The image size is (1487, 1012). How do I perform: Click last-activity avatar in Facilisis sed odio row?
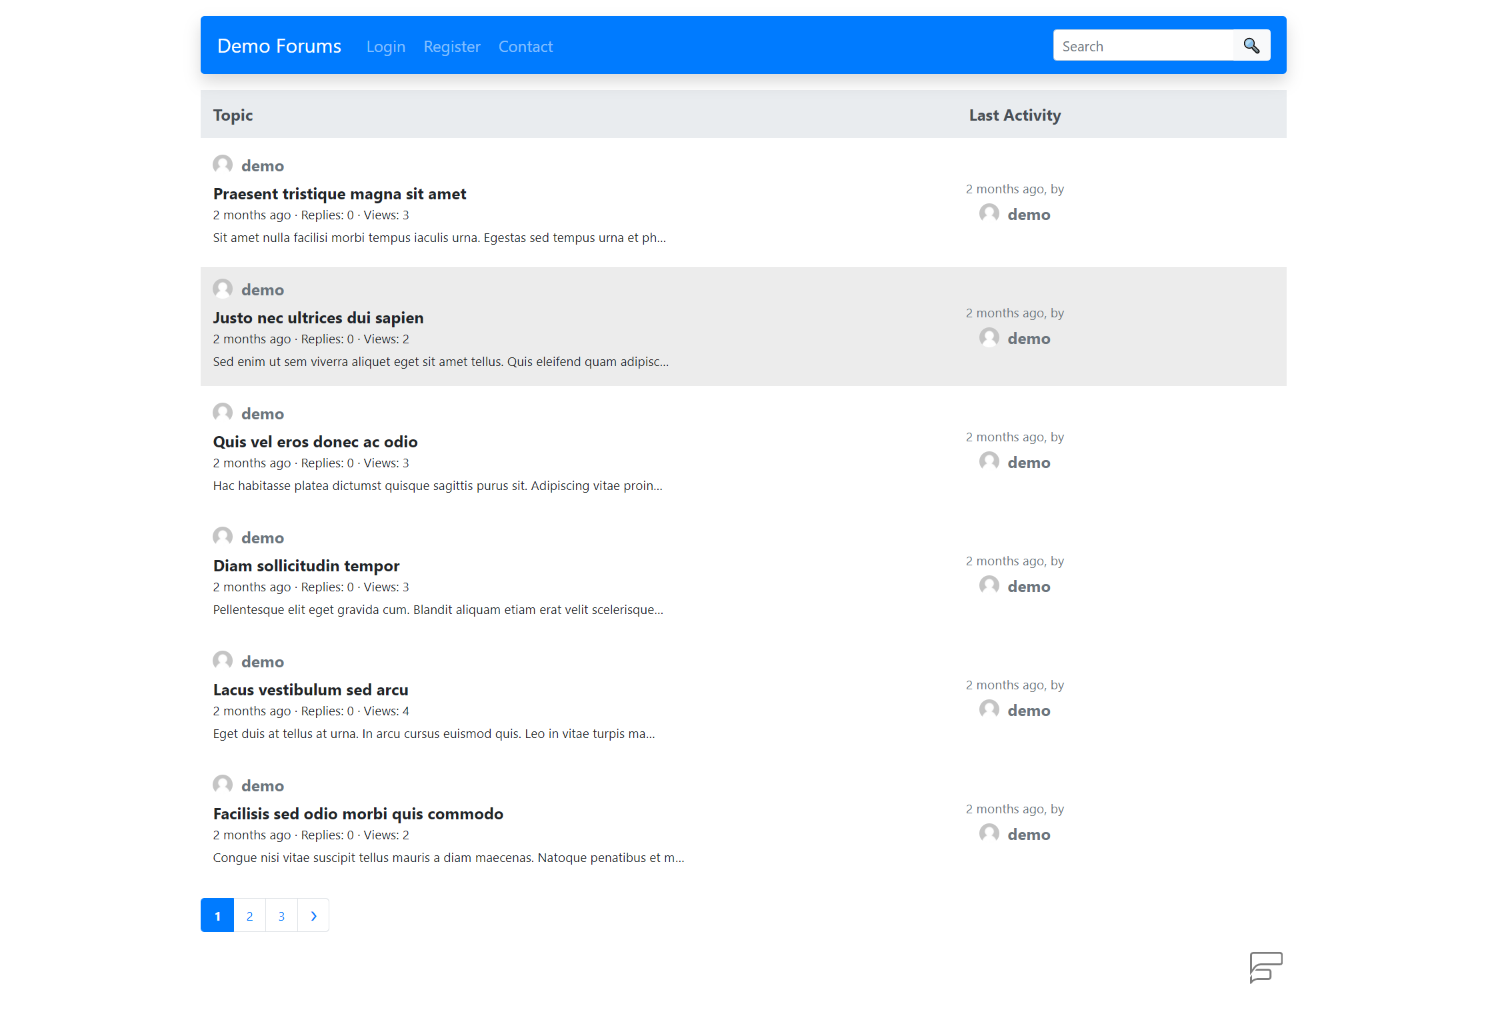(x=989, y=833)
